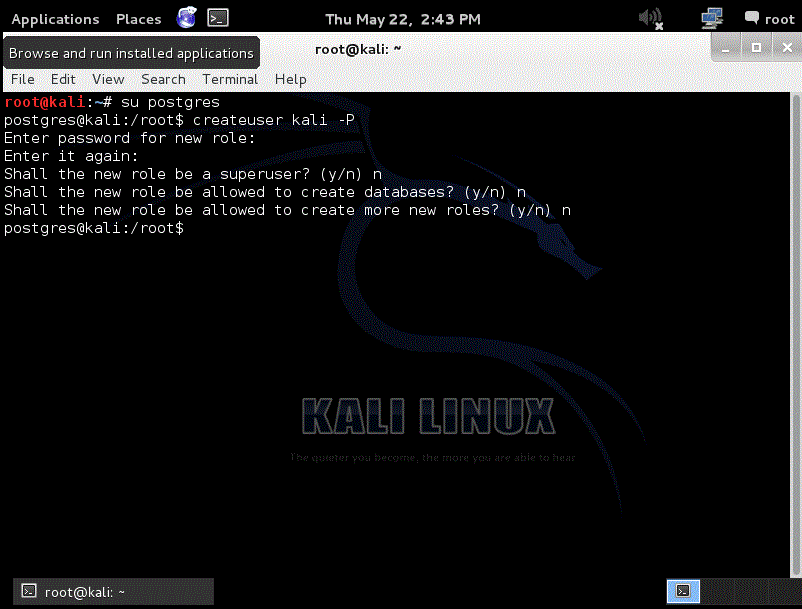802x609 pixels.
Task: Launch terminal from top panel icon
Action: point(218,18)
